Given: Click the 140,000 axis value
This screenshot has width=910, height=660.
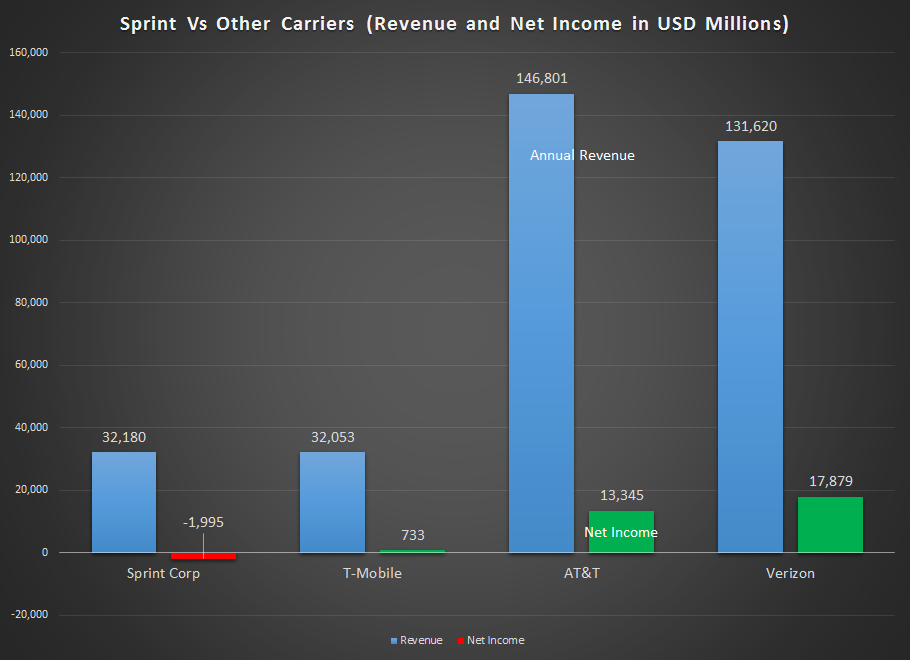Looking at the screenshot, I should [x=28, y=115].
